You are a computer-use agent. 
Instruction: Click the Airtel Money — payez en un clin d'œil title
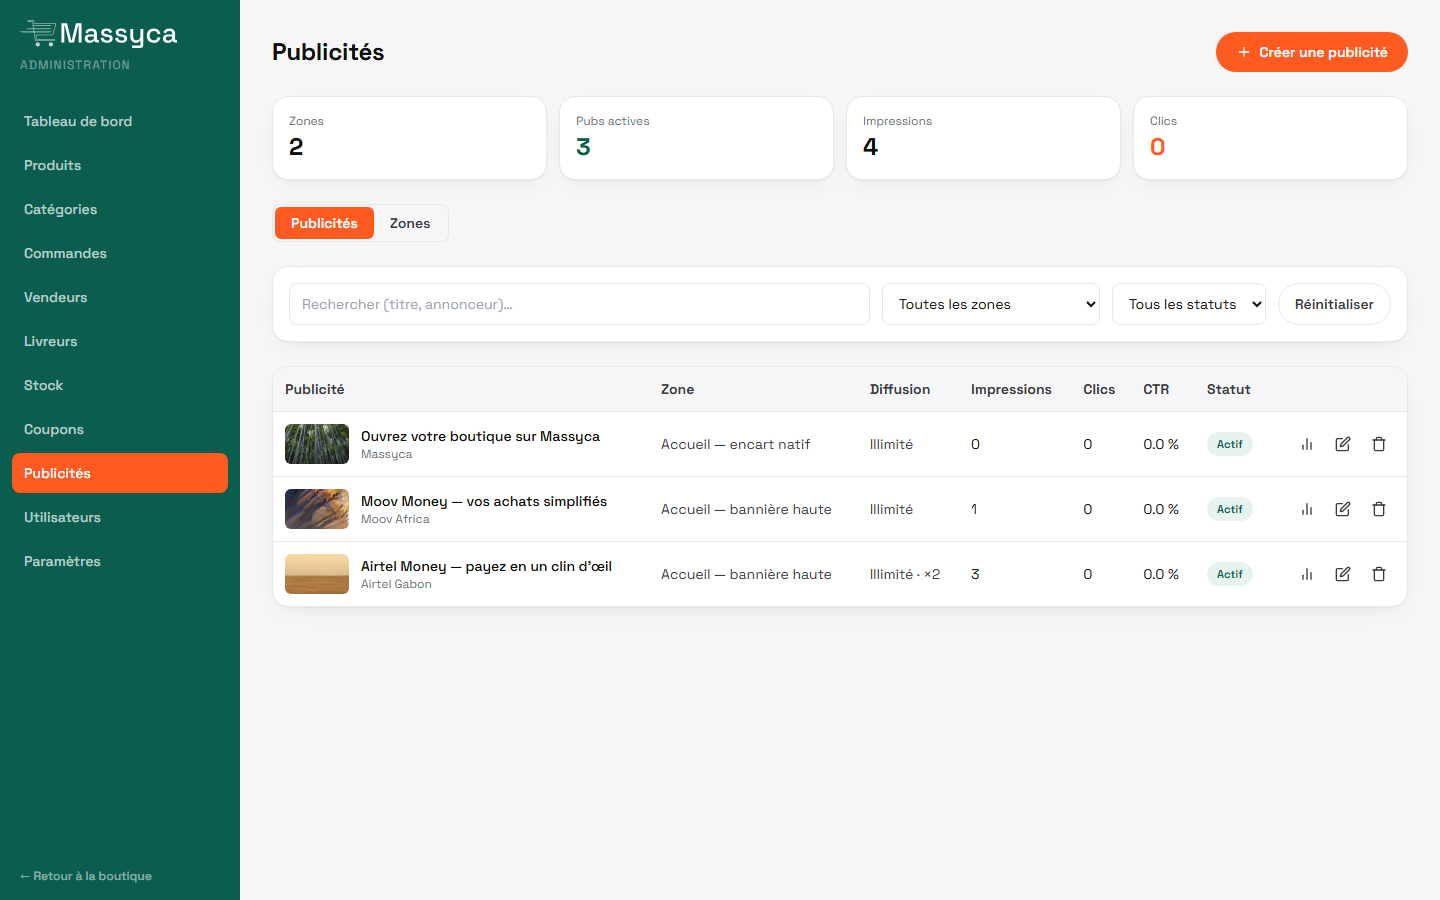(486, 566)
